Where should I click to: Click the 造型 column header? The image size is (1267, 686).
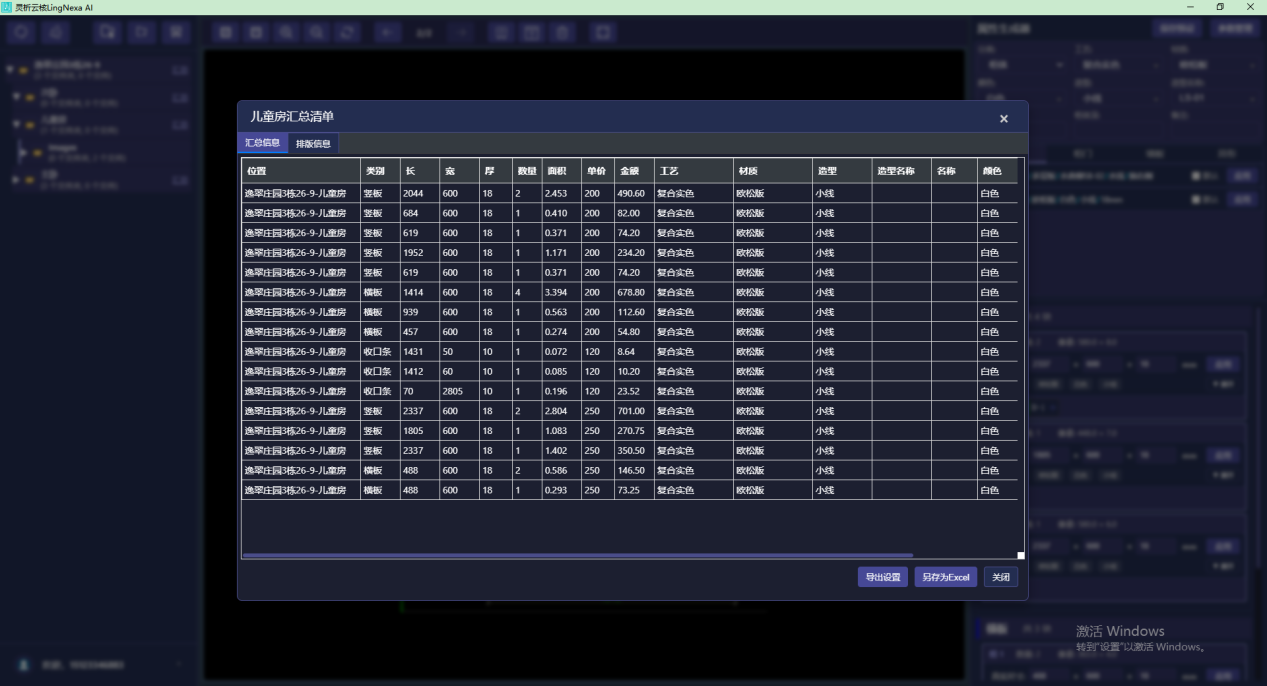tap(842, 171)
